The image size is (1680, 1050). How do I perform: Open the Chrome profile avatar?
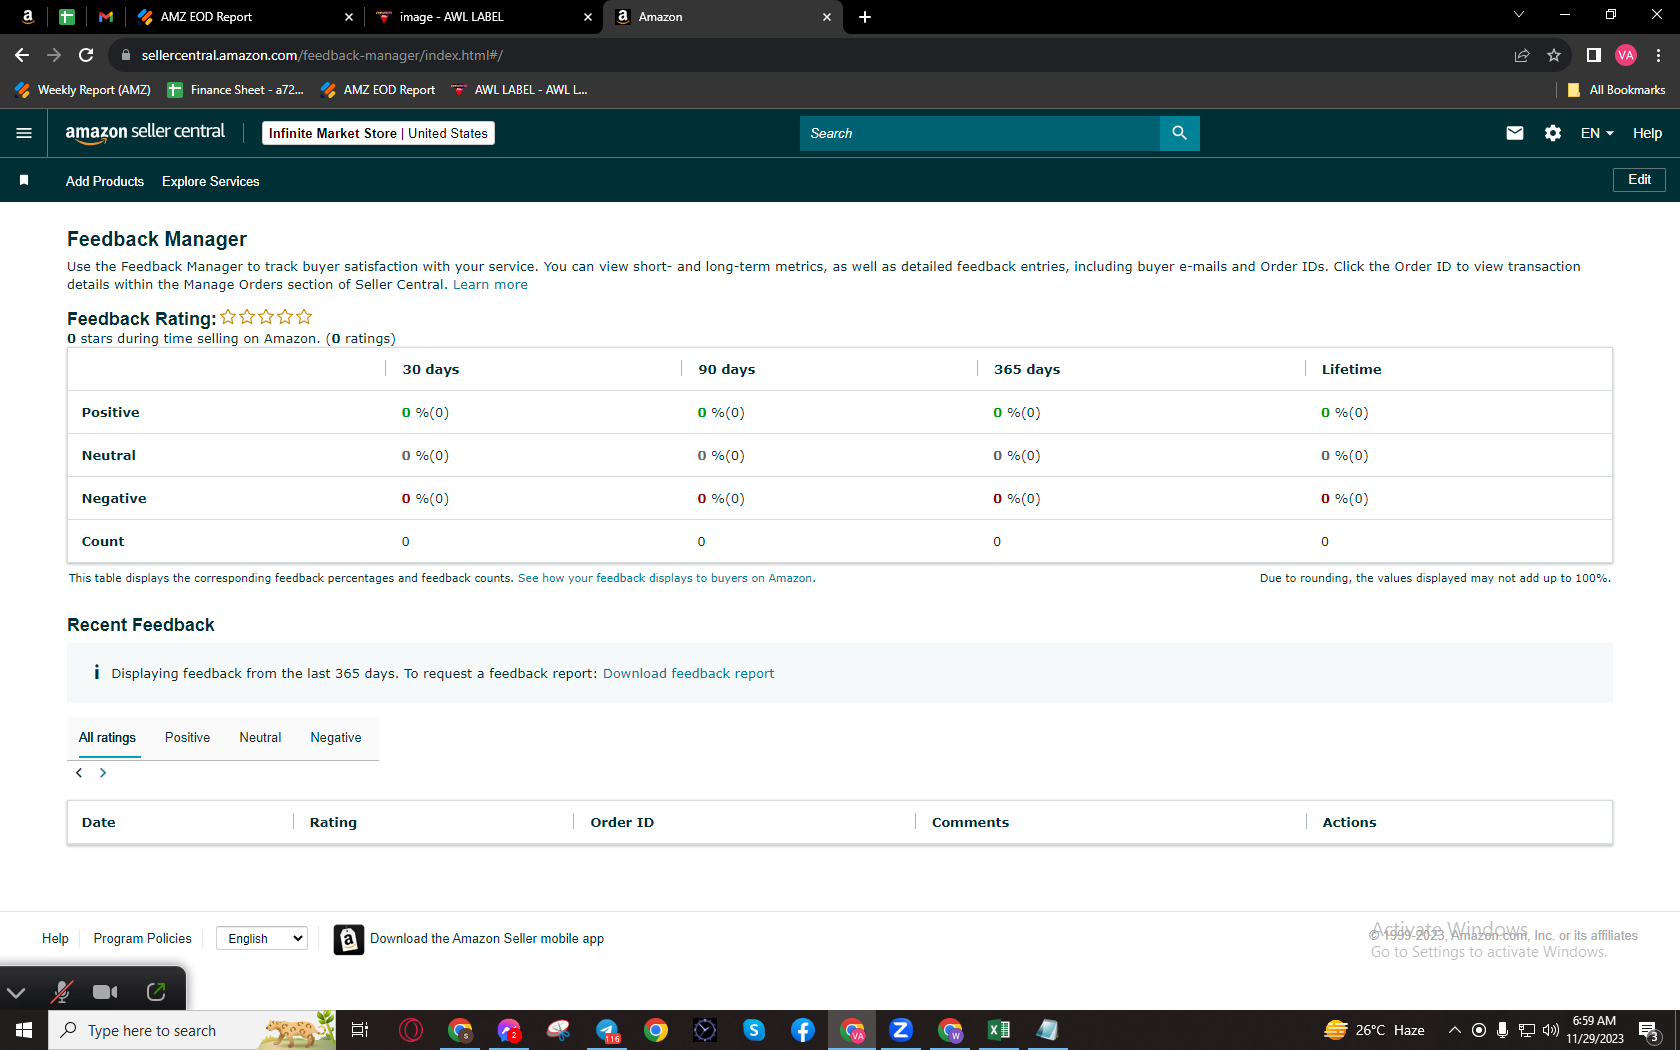(1626, 55)
